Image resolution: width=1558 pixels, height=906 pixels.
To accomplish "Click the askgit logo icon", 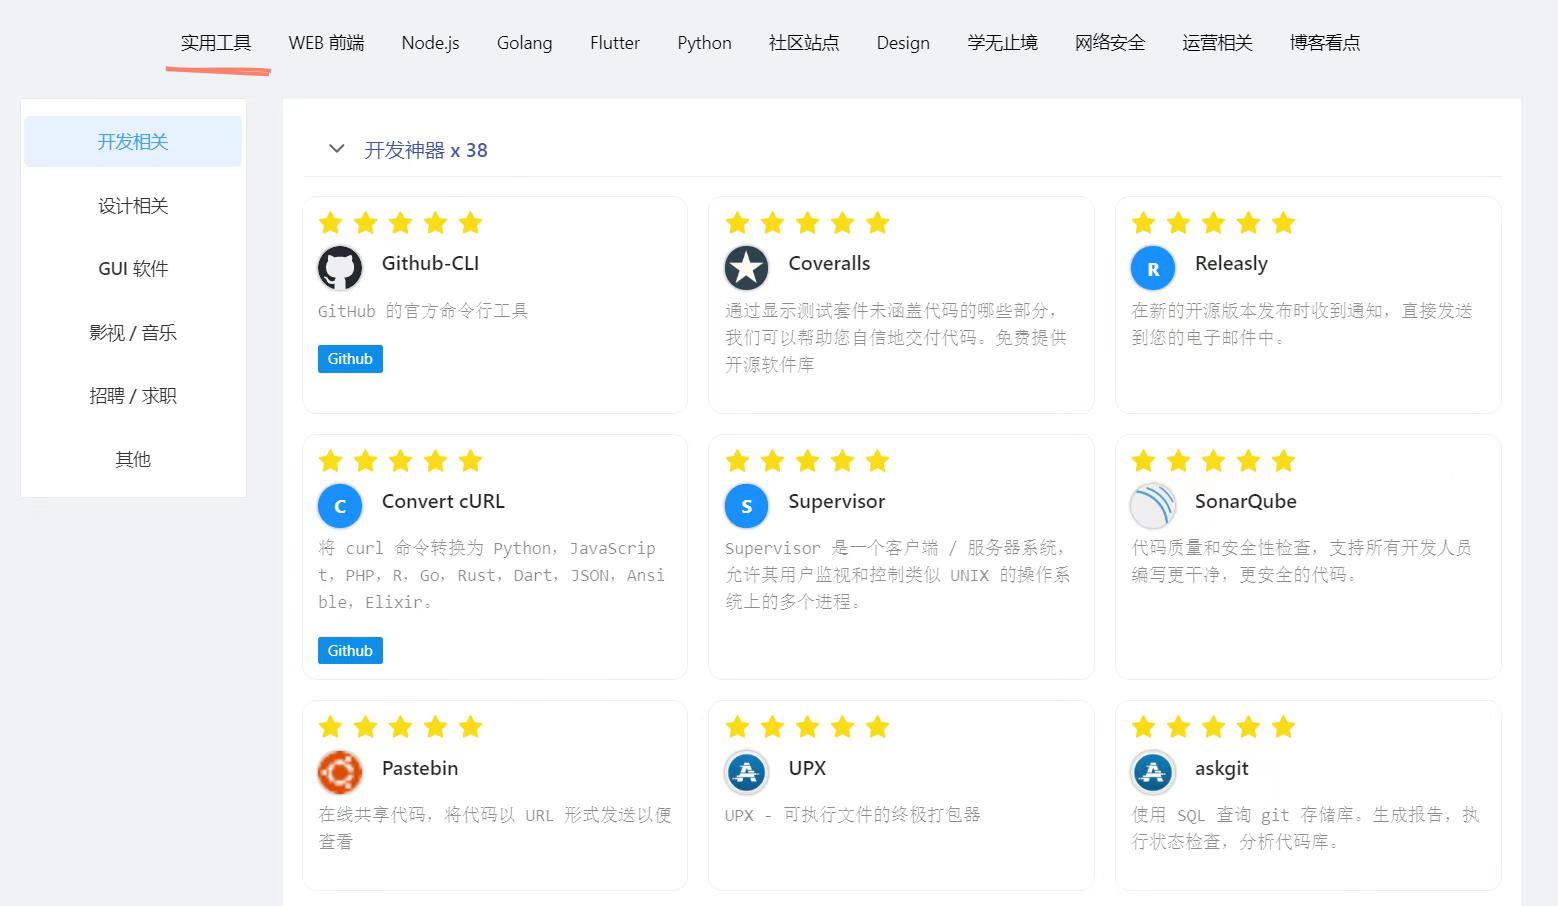I will coord(1153,772).
